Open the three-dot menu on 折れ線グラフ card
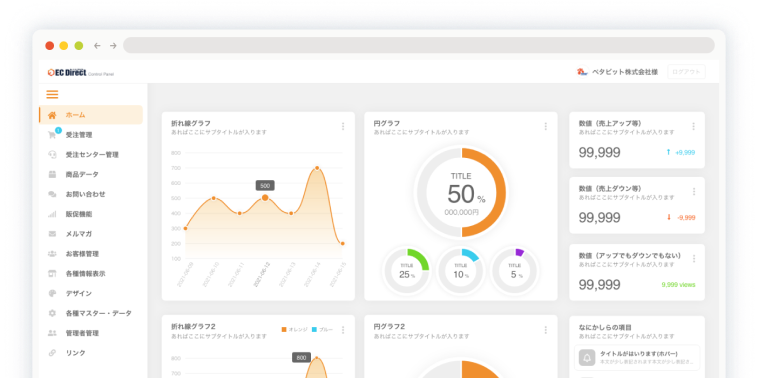Viewport: 759px width, 378px height. point(343,126)
